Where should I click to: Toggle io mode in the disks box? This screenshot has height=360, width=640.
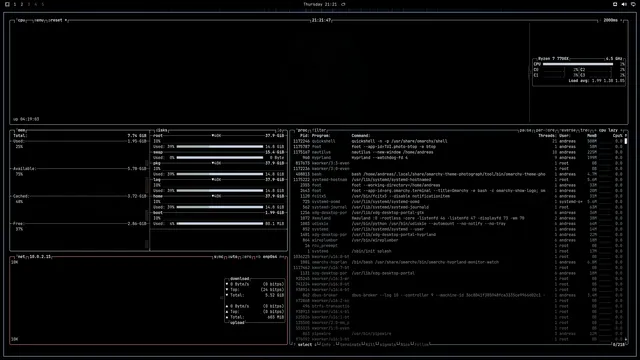(280, 130)
